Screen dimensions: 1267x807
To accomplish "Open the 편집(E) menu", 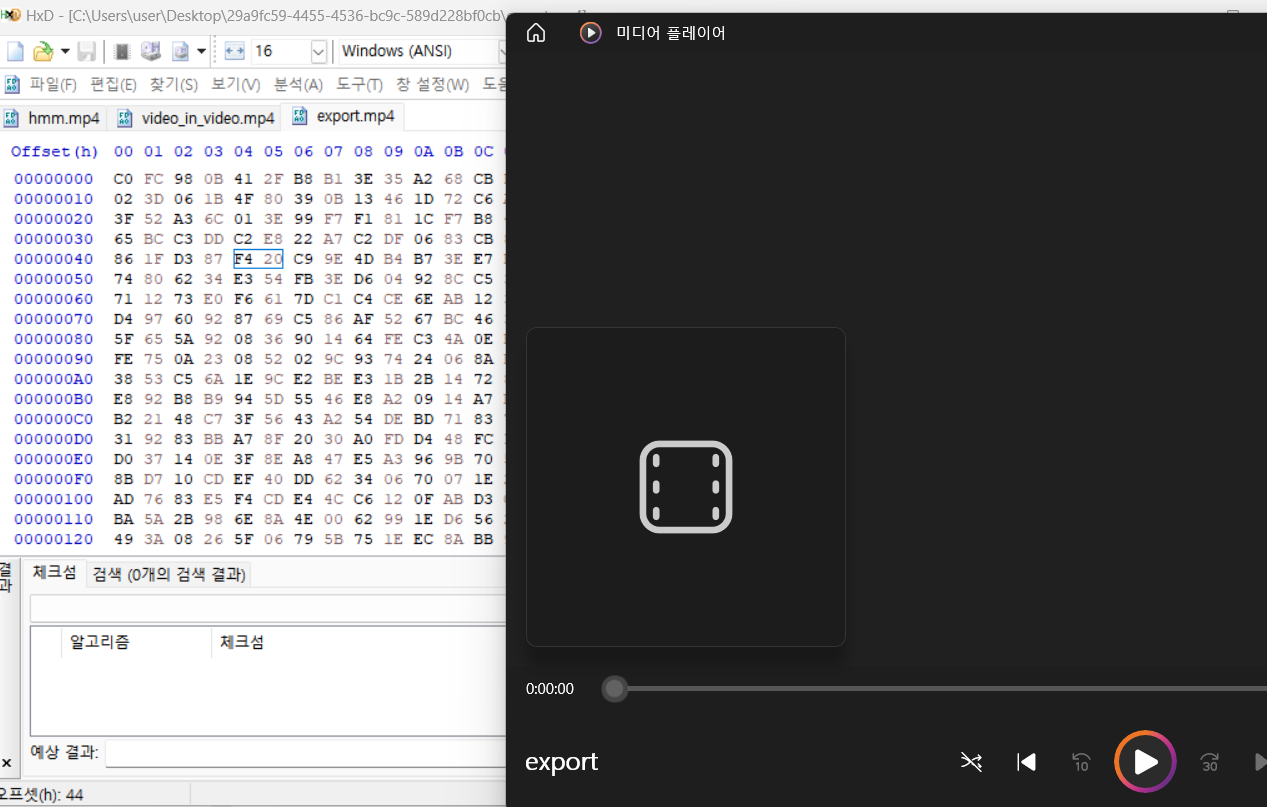I will [x=113, y=84].
